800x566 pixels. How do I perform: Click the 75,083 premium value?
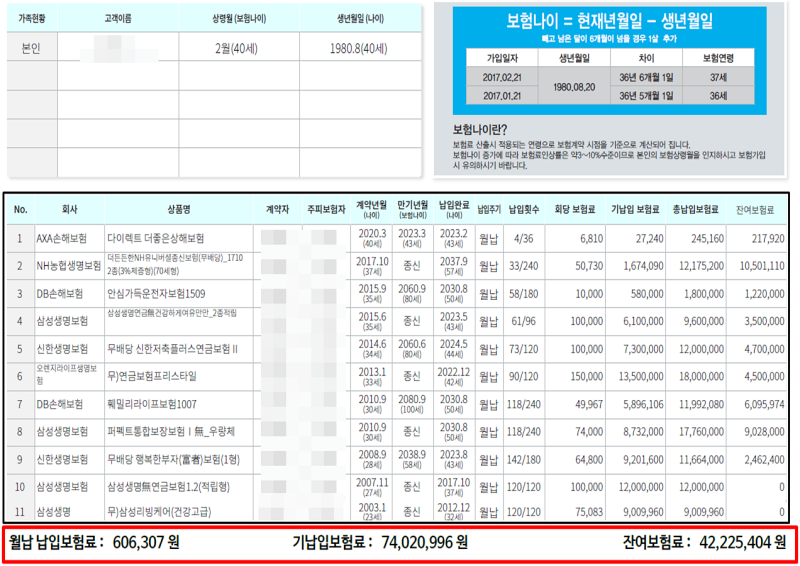pos(589,511)
